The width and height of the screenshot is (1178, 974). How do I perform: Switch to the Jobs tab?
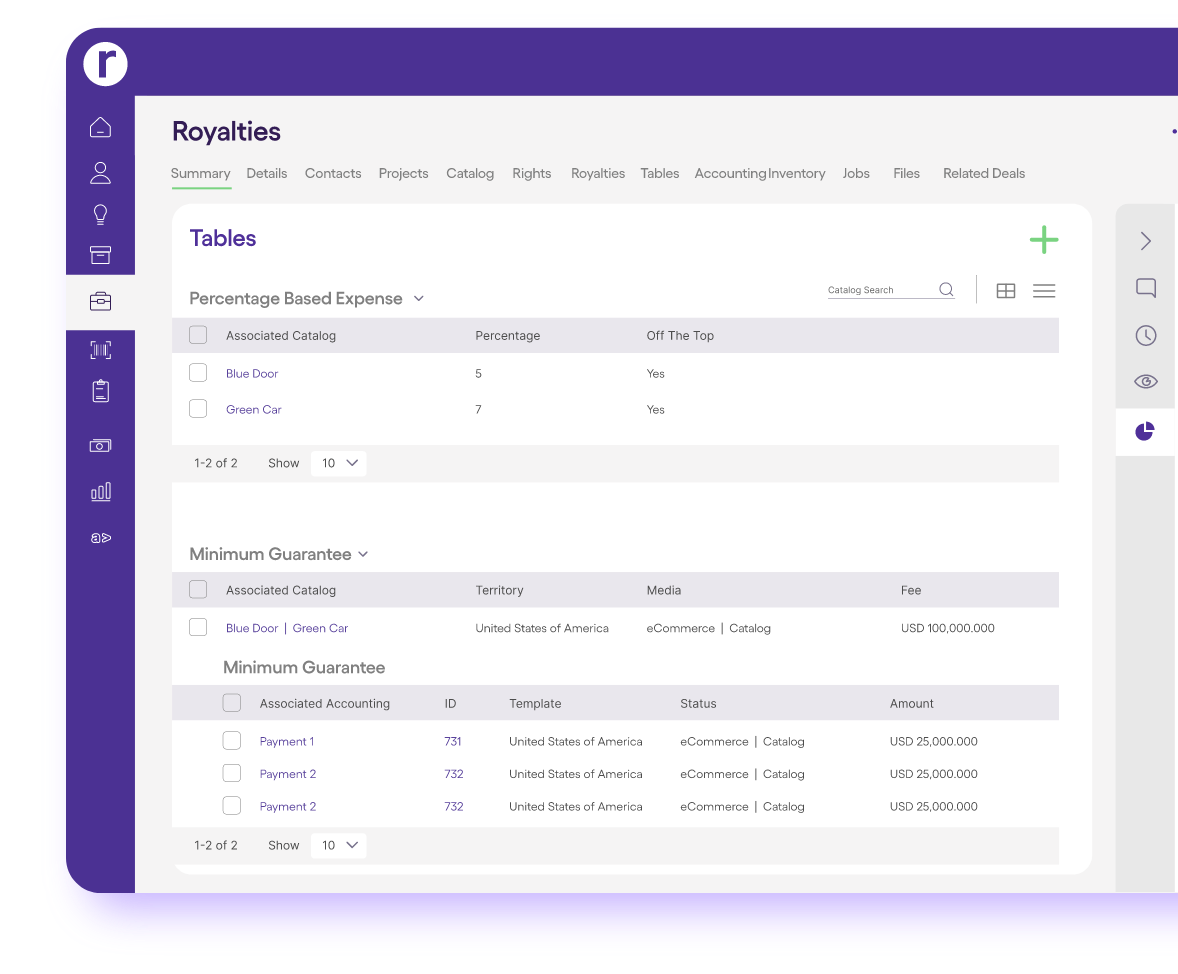[856, 174]
